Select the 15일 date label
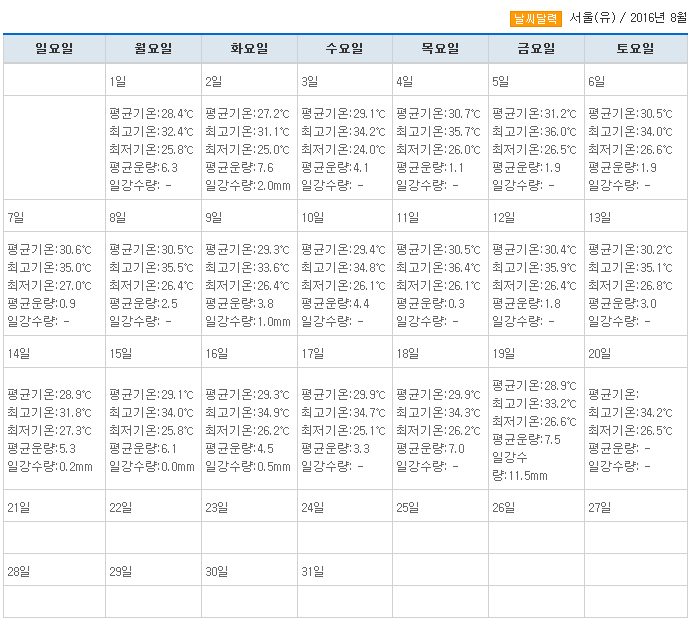This screenshot has width=690, height=625. (x=120, y=353)
